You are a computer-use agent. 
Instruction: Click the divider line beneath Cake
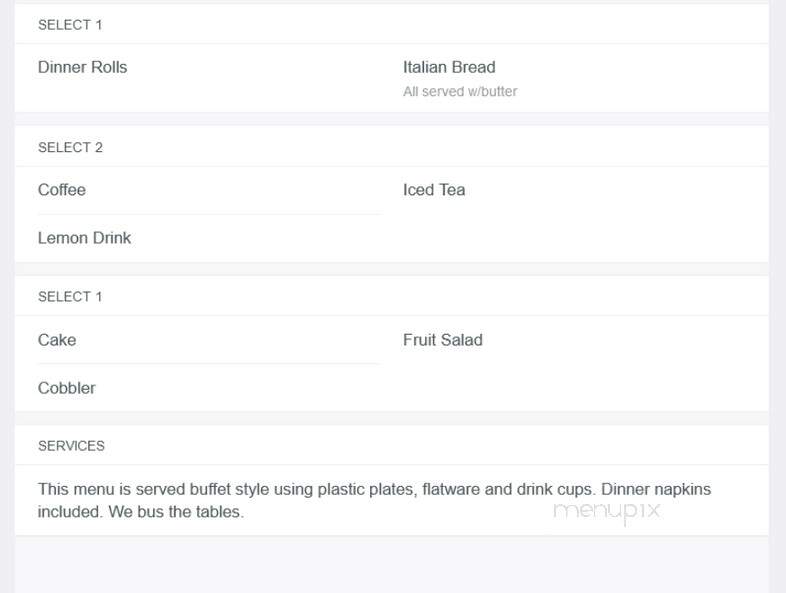pyautogui.click(x=210, y=364)
